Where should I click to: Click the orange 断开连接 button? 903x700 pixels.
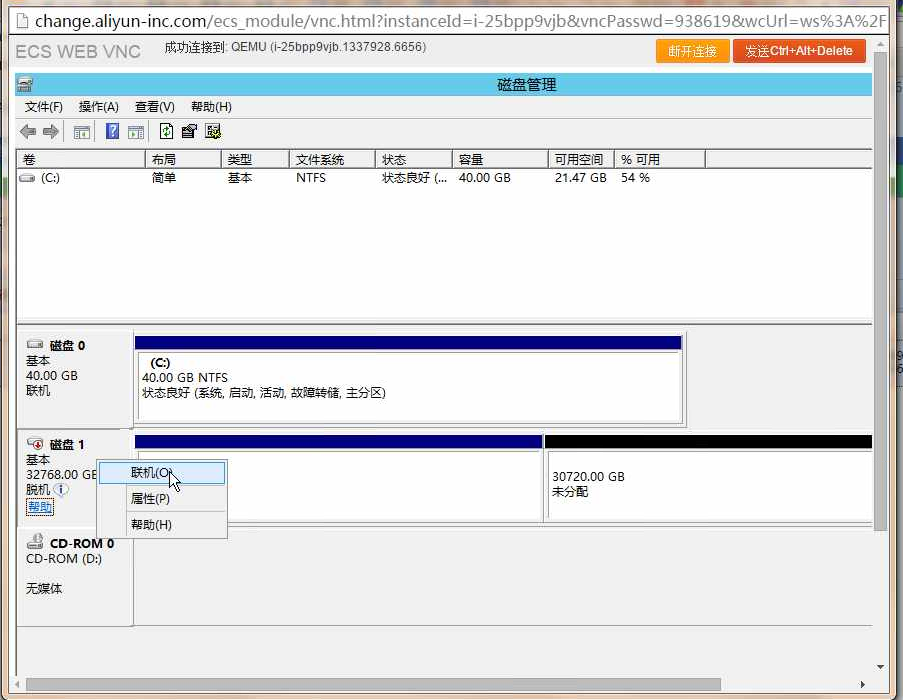click(692, 51)
